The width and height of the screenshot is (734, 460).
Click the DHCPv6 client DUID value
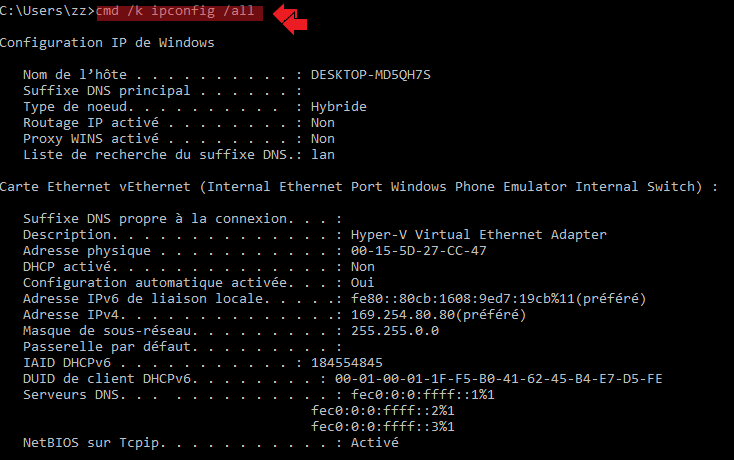click(498, 378)
